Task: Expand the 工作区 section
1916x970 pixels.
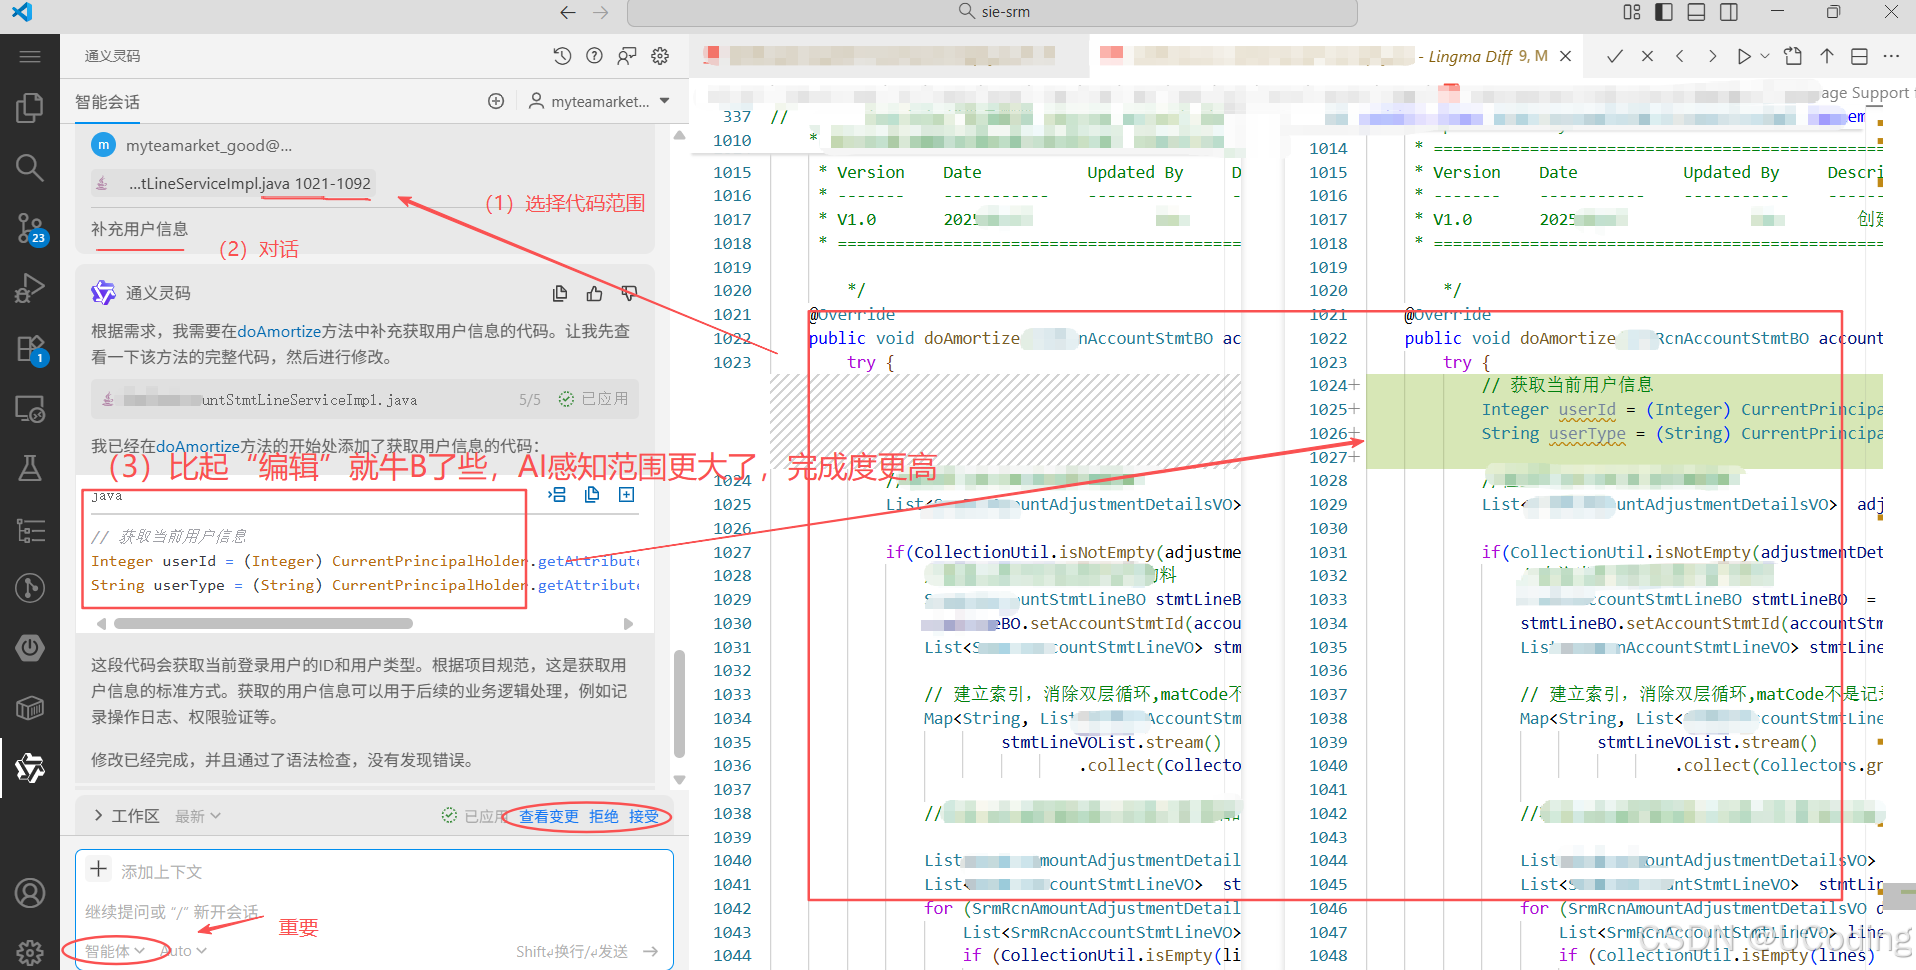Action: pos(126,816)
